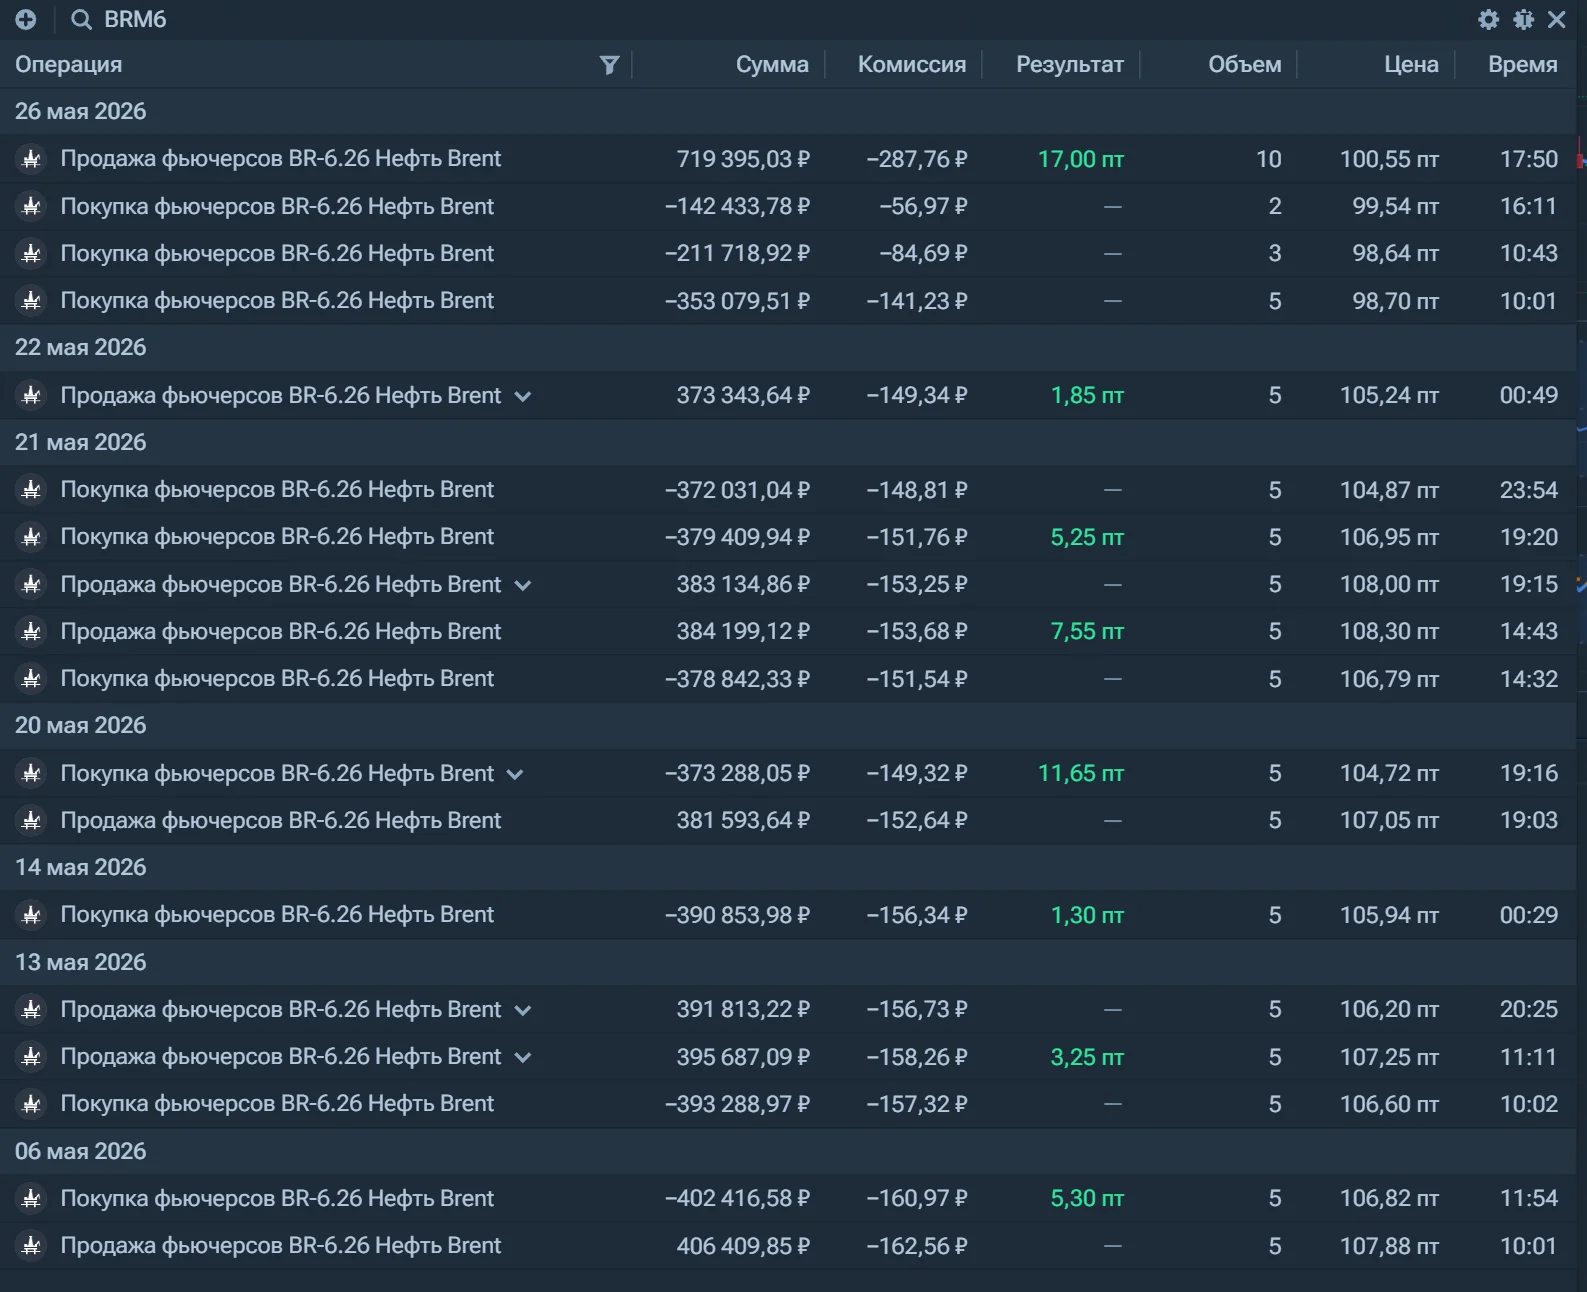Sort by the Комиссия column header
Viewport: 1587px width, 1292px height.
(912, 65)
